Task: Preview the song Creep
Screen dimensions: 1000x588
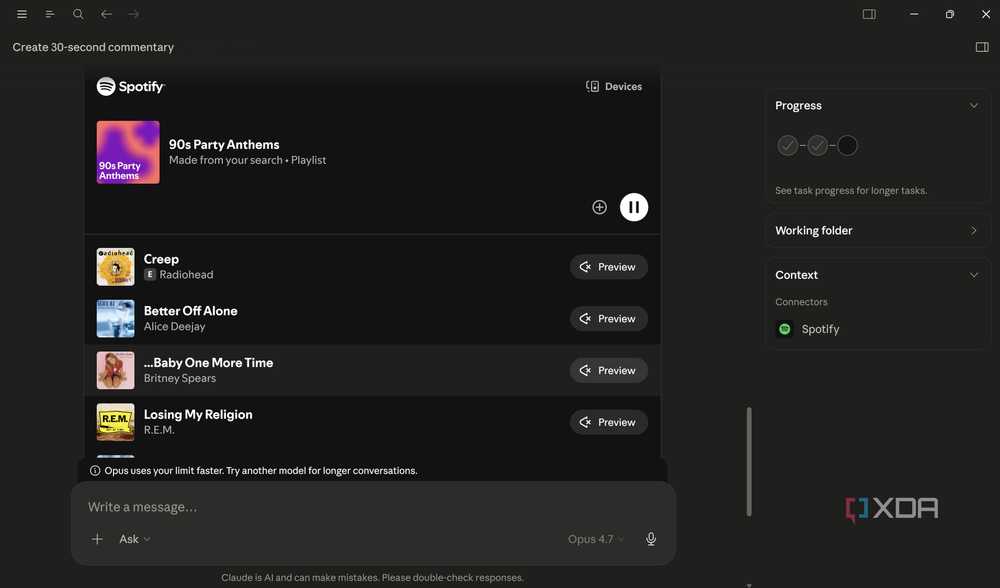Action: (608, 267)
